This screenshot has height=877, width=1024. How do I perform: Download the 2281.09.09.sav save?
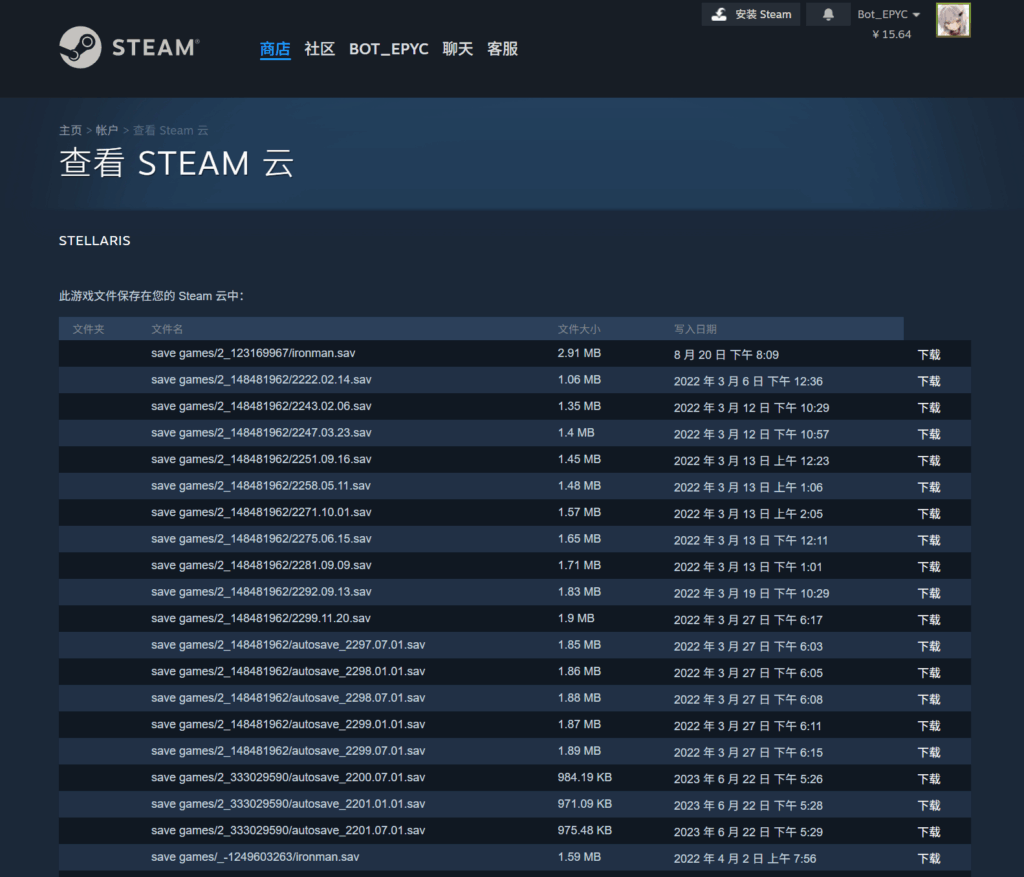pos(929,567)
